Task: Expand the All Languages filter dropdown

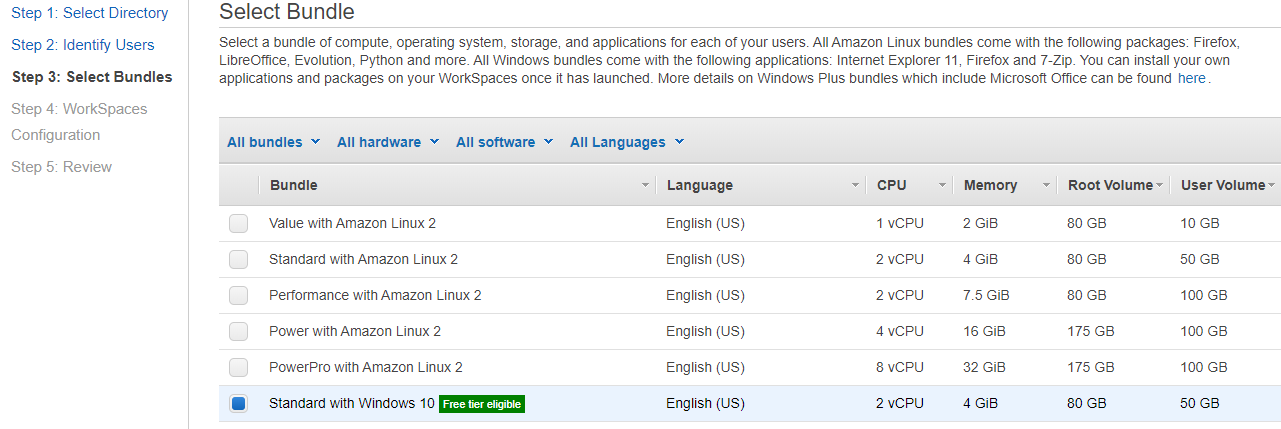Action: pos(626,142)
